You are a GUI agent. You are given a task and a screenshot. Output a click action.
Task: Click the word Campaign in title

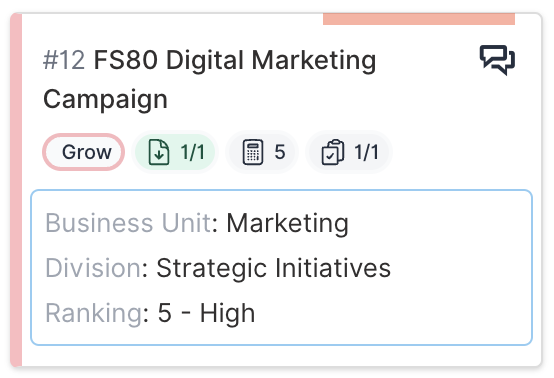(105, 100)
